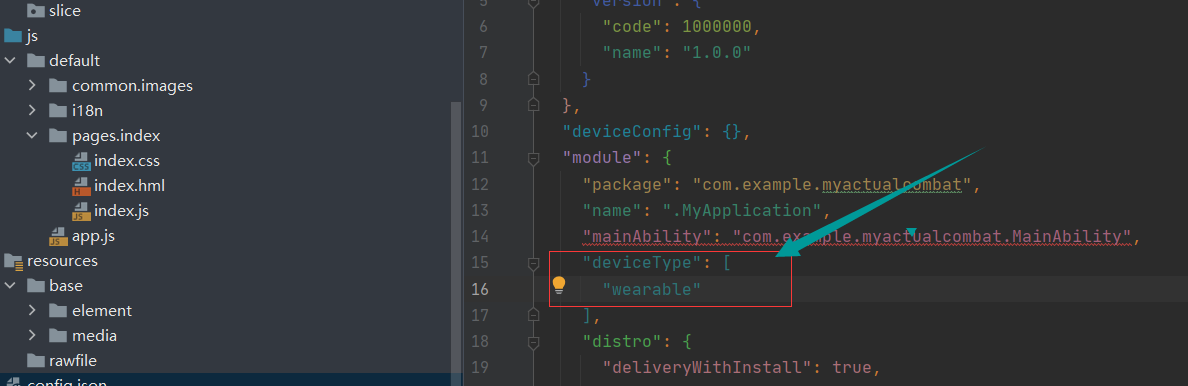This screenshot has width=1188, height=386.
Task: Select the resources folder icon
Action: pos(13,261)
